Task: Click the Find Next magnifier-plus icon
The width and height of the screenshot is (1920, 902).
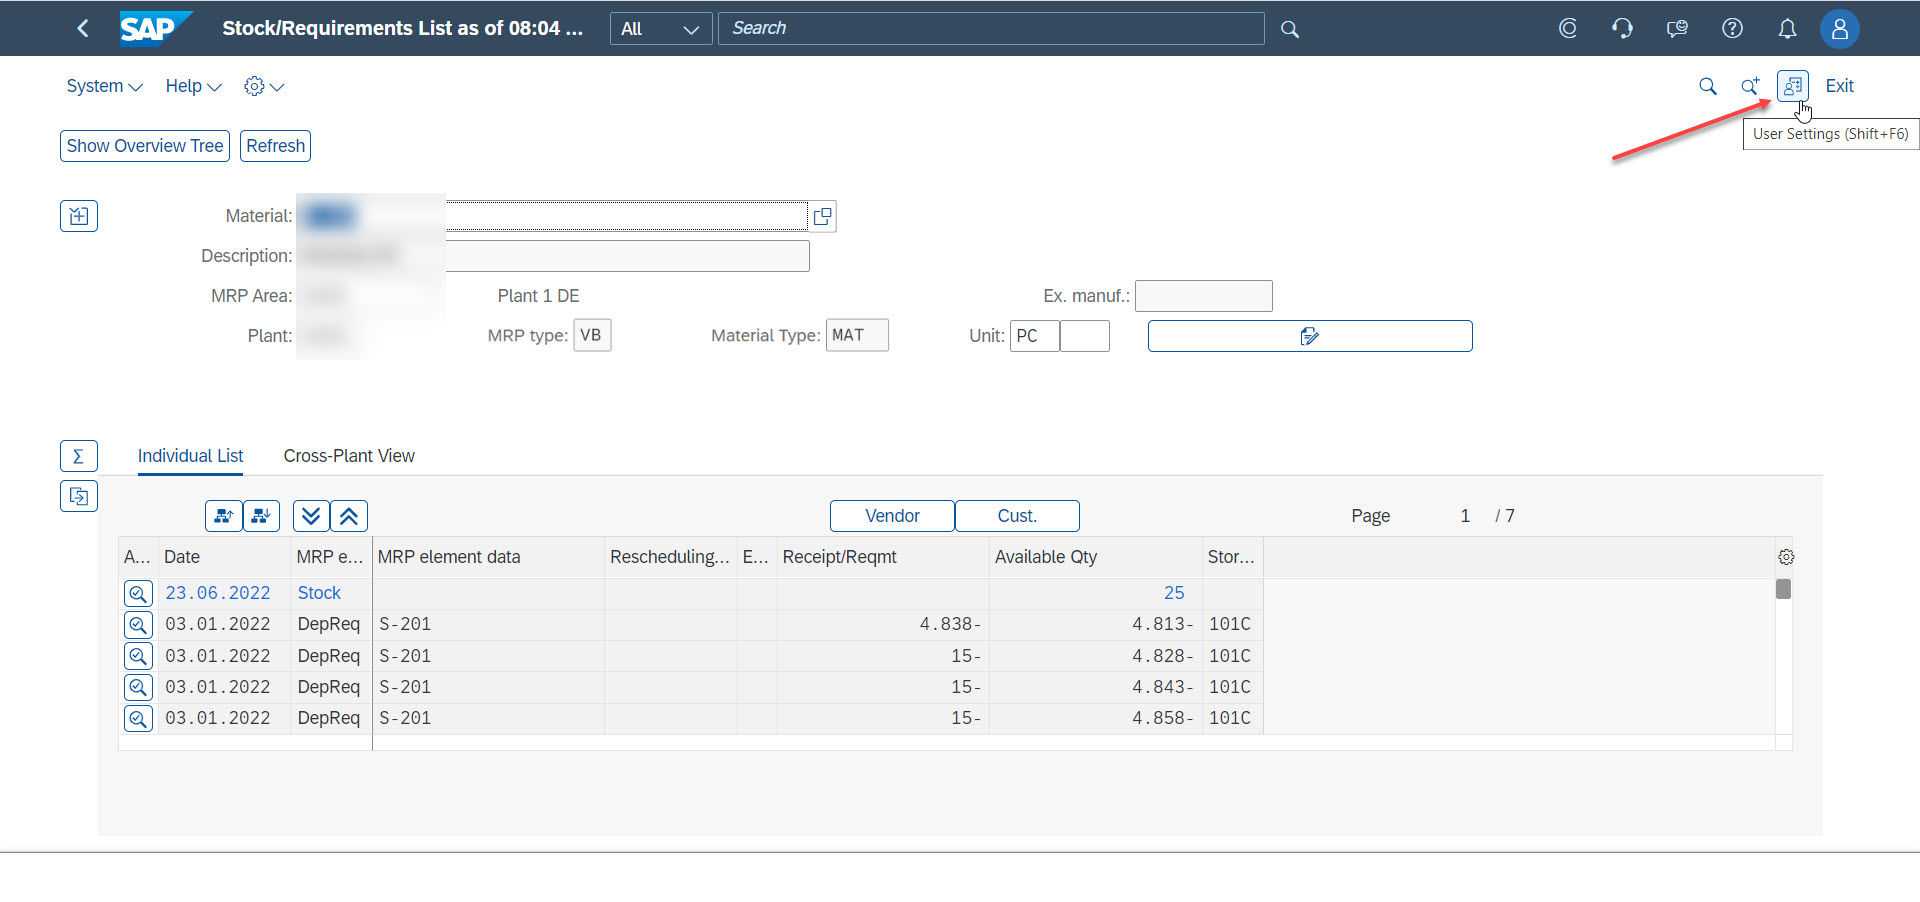Action: pos(1750,86)
